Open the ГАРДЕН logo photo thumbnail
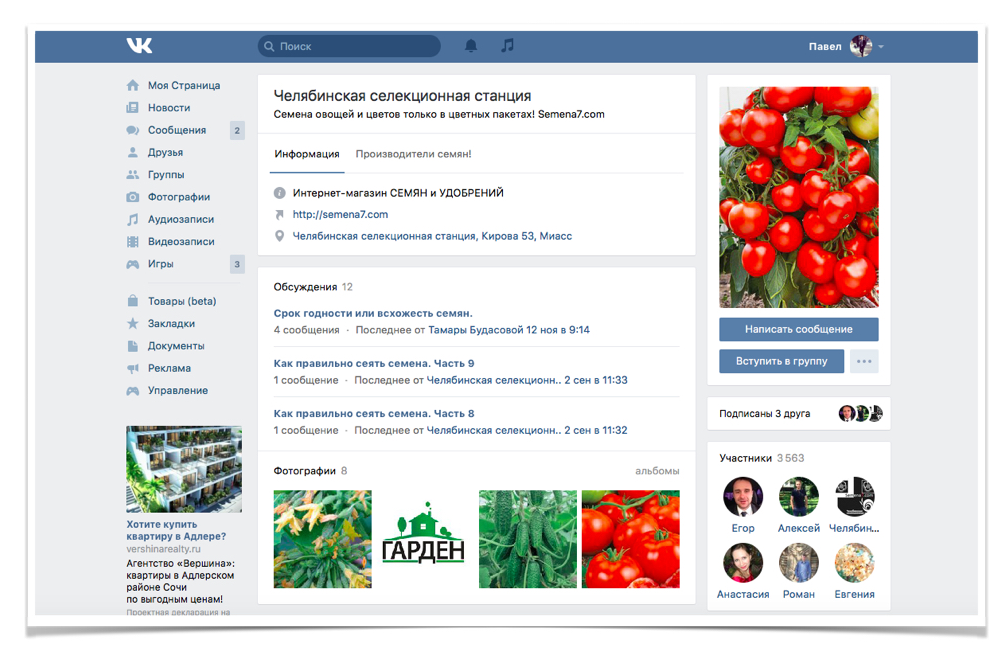The height and width of the screenshot is (658, 1005). (423, 539)
